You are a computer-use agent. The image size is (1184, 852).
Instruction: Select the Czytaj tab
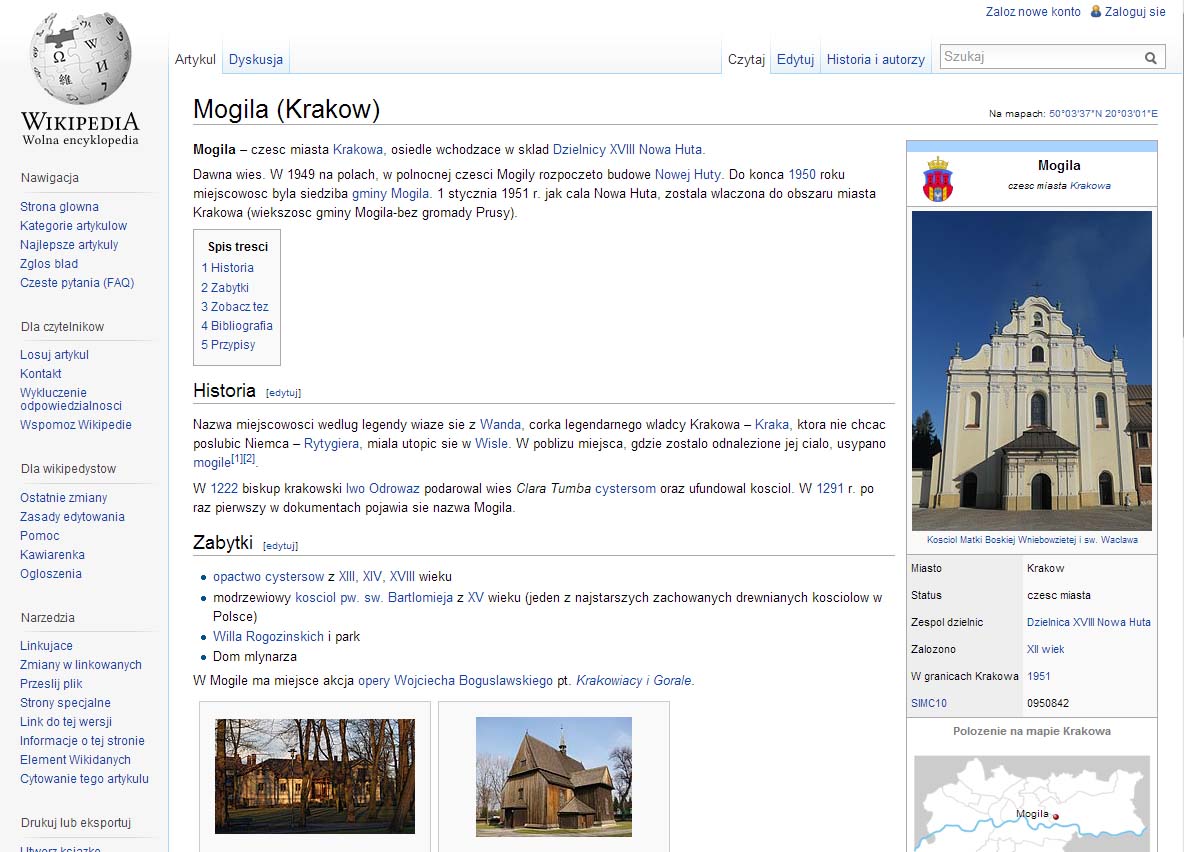[746, 60]
